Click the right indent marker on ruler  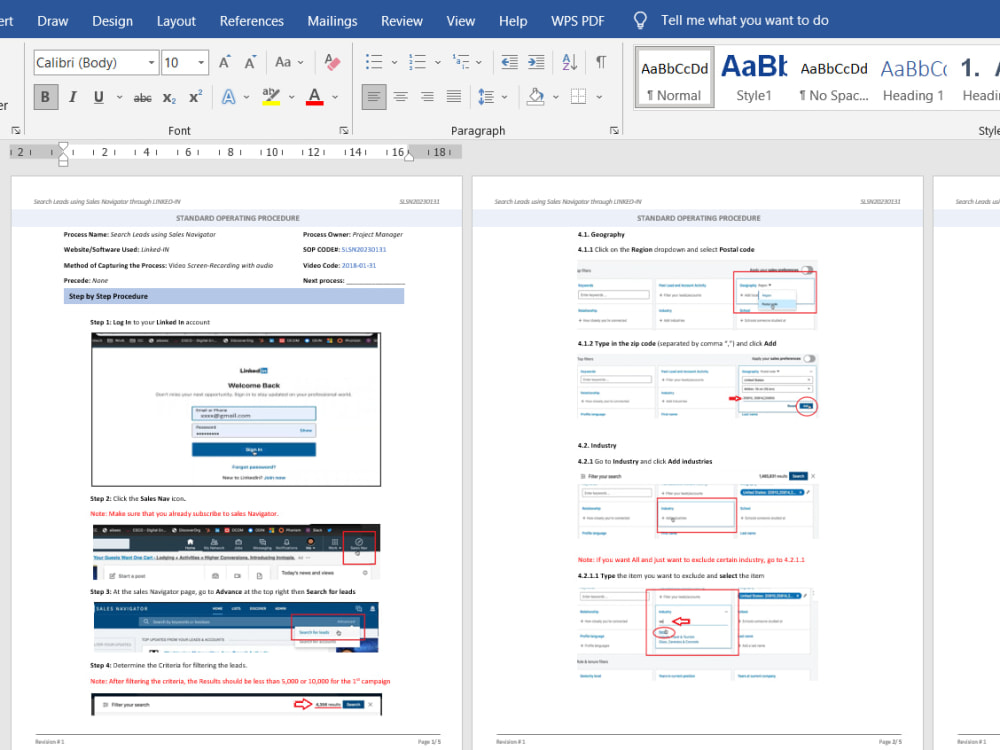[409, 156]
